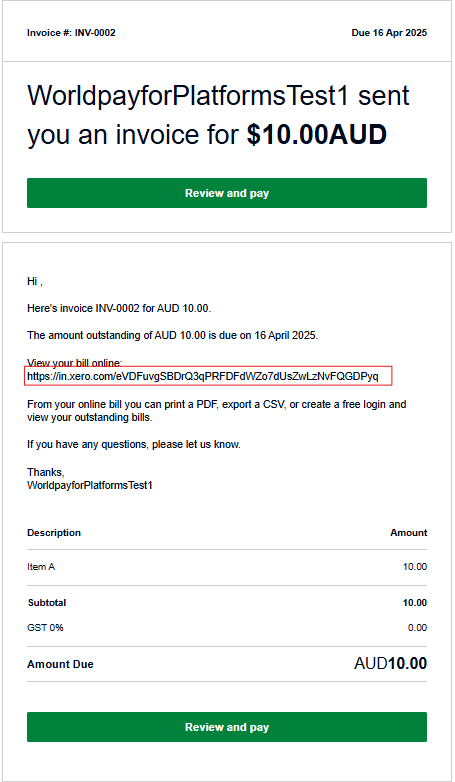The height and width of the screenshot is (782, 455).
Task: Click the top Review and pay button
Action: click(227, 193)
